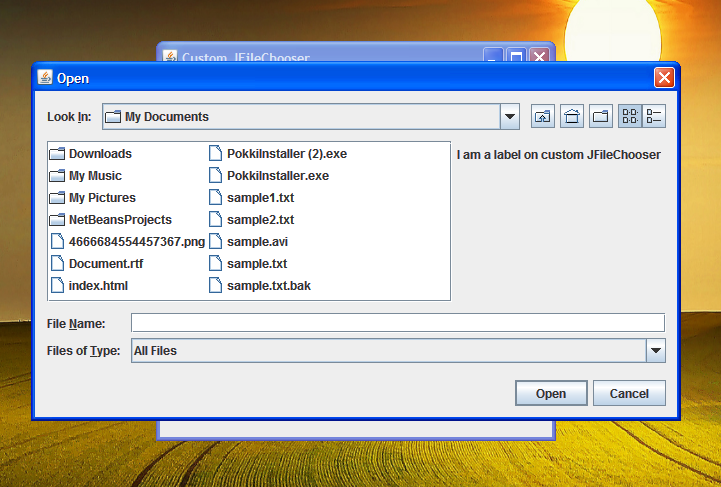The image size is (721, 487).
Task: Create a new folder icon
Action: click(601, 116)
